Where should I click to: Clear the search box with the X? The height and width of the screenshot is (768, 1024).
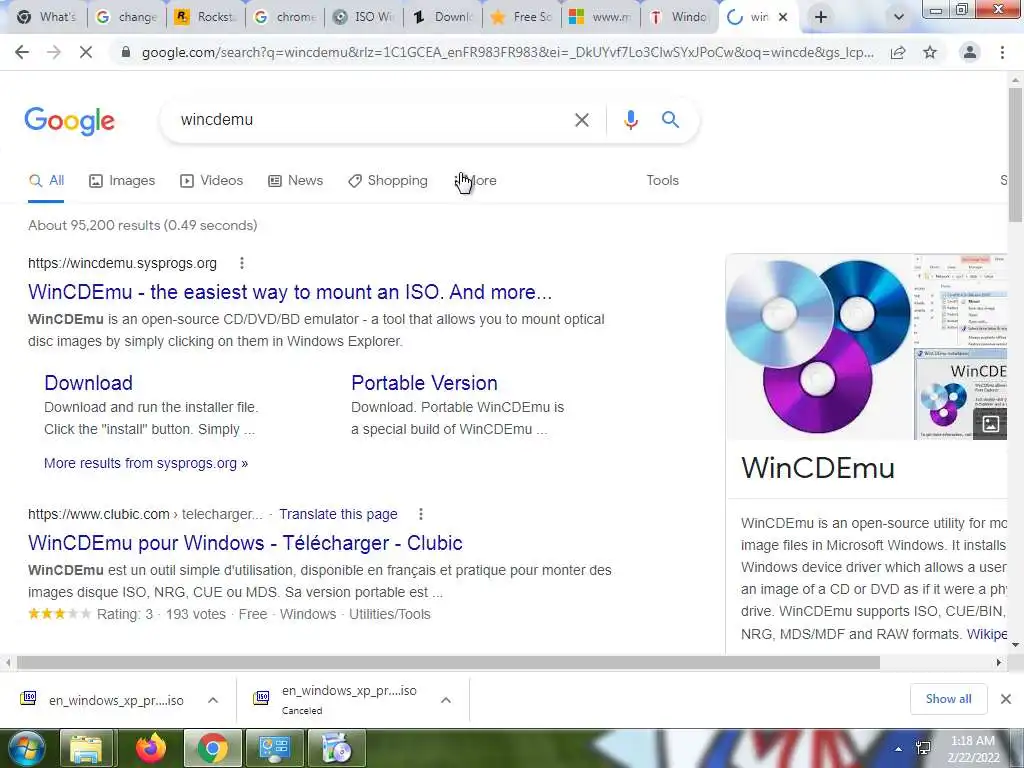(x=582, y=120)
